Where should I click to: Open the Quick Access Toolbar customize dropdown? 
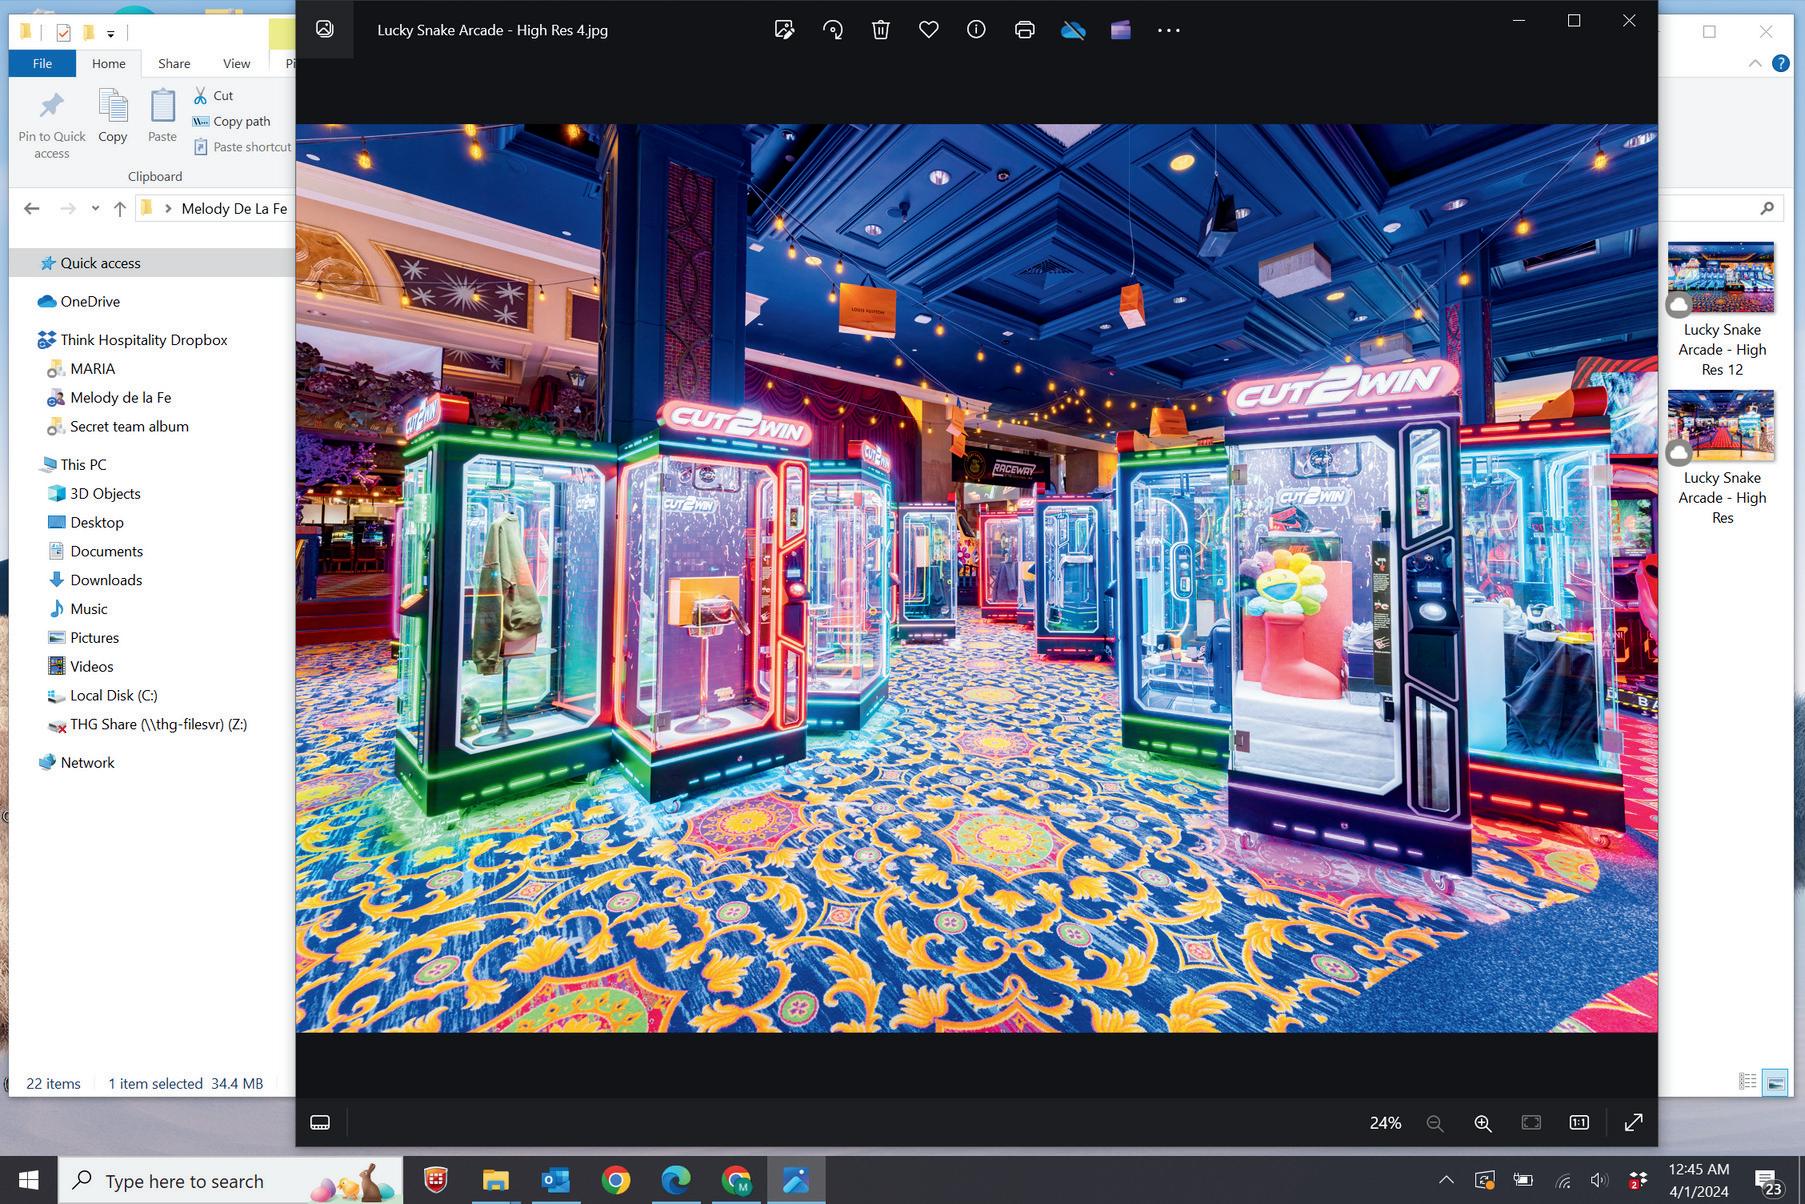111,33
